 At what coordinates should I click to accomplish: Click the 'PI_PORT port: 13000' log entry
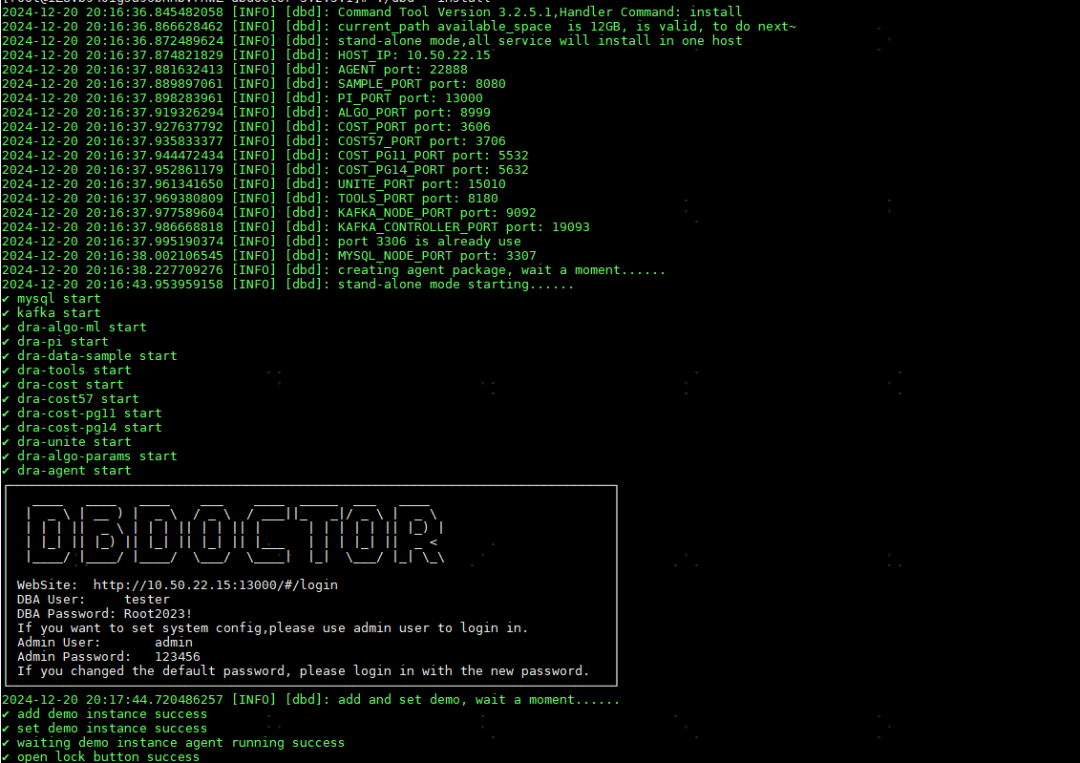pyautogui.click(x=242, y=98)
